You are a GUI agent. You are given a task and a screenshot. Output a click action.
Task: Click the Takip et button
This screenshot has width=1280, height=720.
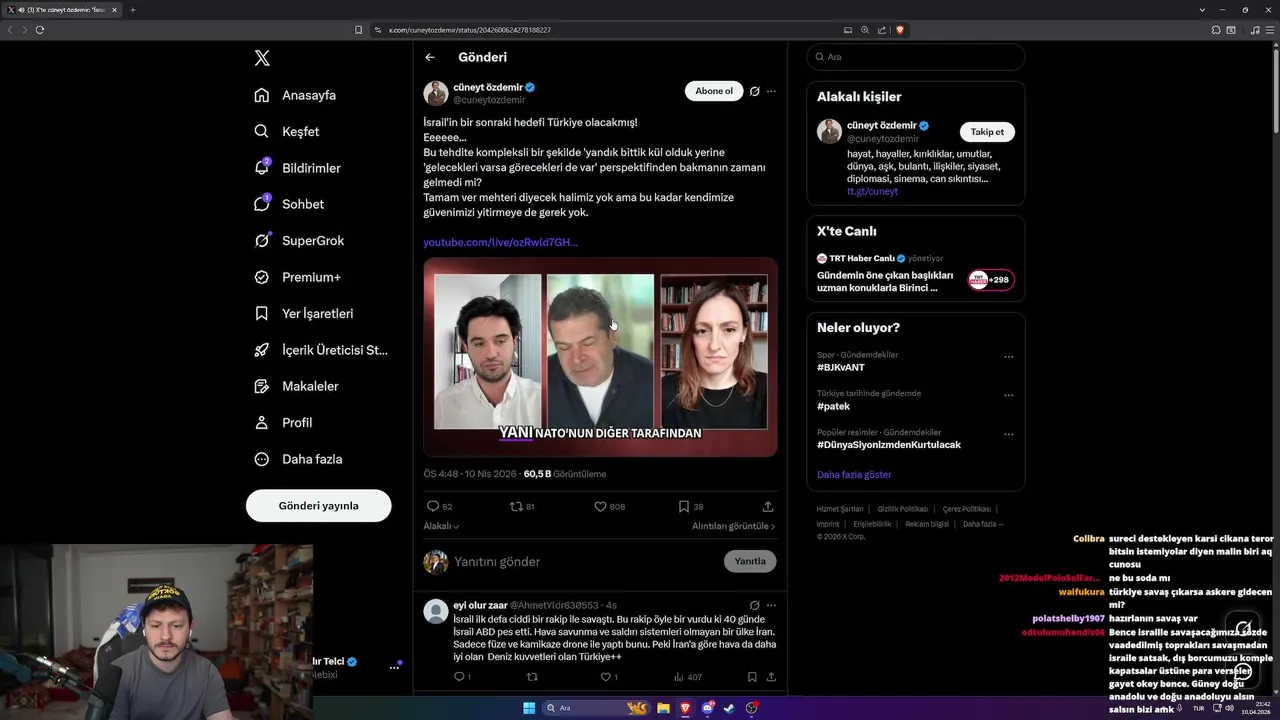987,132
